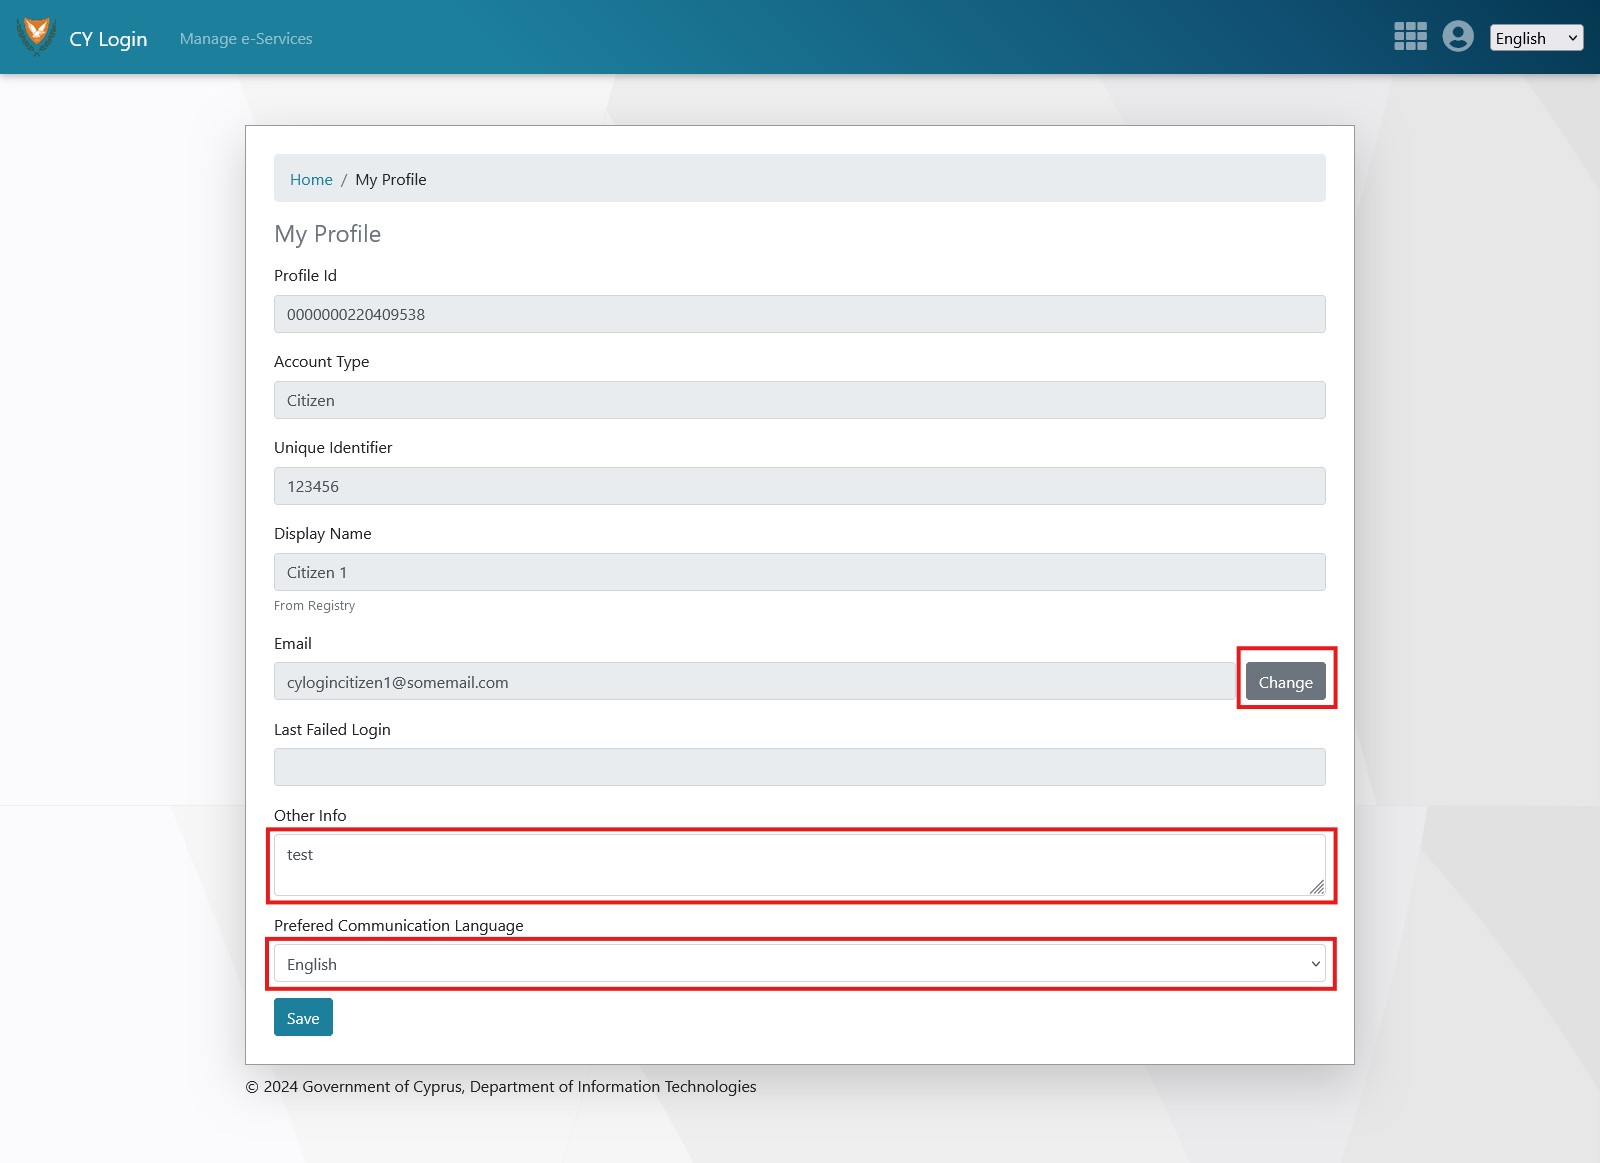The height and width of the screenshot is (1163, 1600).
Task: Click the My Profile breadcrumb item
Action: coord(391,180)
